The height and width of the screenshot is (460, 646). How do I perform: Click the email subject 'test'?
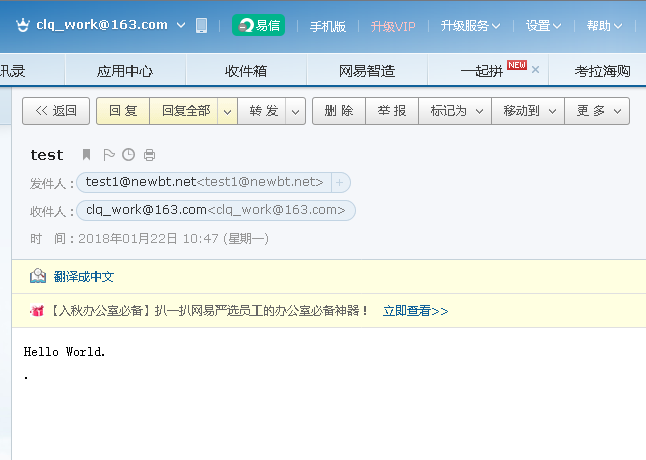click(x=47, y=155)
